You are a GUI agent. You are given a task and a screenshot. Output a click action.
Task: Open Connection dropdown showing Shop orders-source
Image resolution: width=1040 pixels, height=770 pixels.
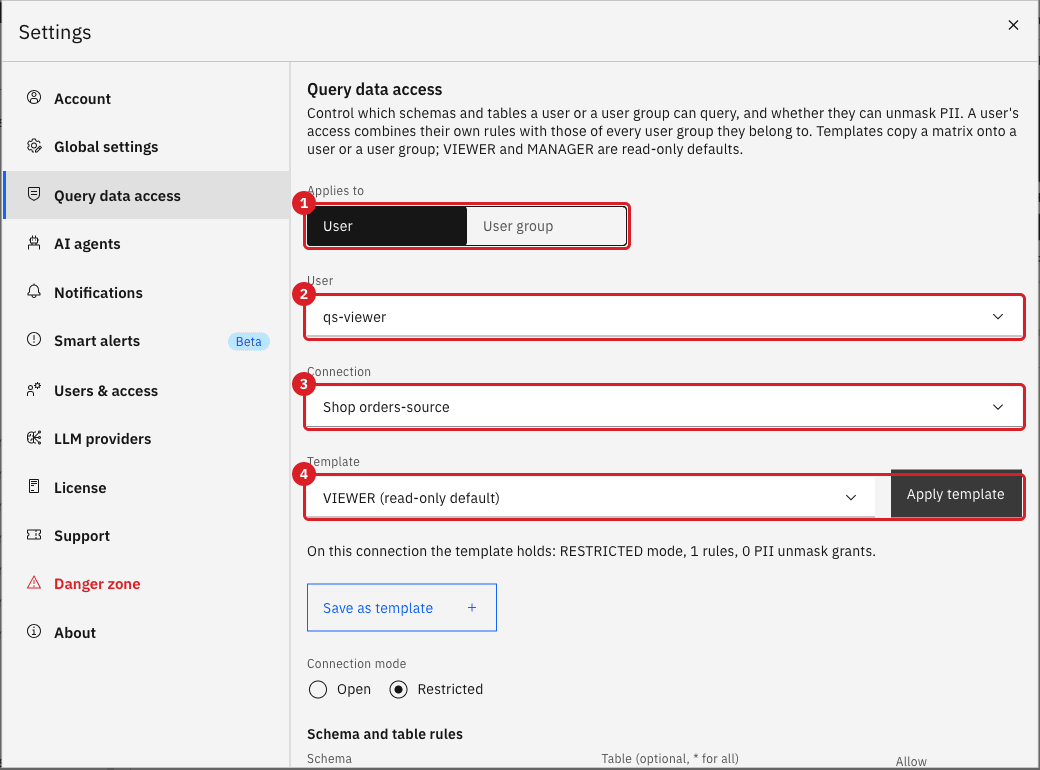pyautogui.click(x=665, y=407)
